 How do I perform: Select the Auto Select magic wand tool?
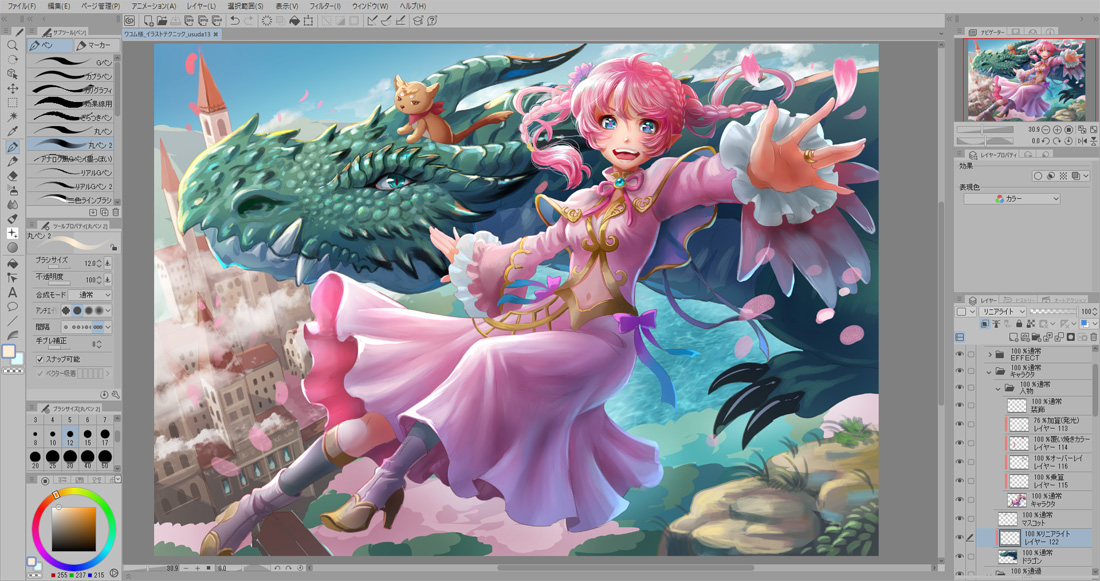coord(13,117)
